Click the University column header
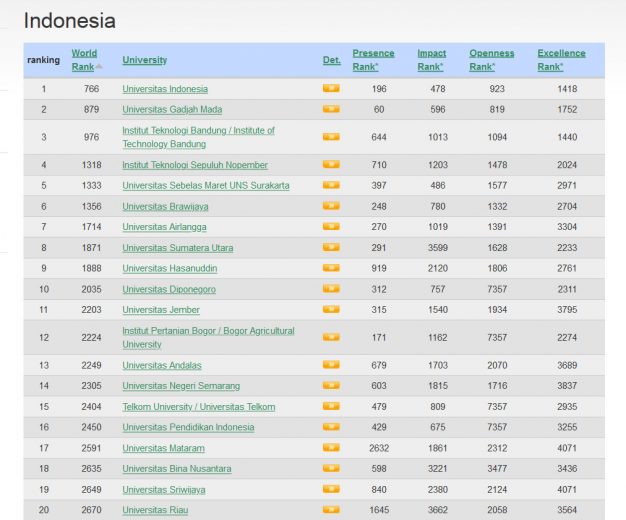626x520 pixels. pyautogui.click(x=144, y=60)
